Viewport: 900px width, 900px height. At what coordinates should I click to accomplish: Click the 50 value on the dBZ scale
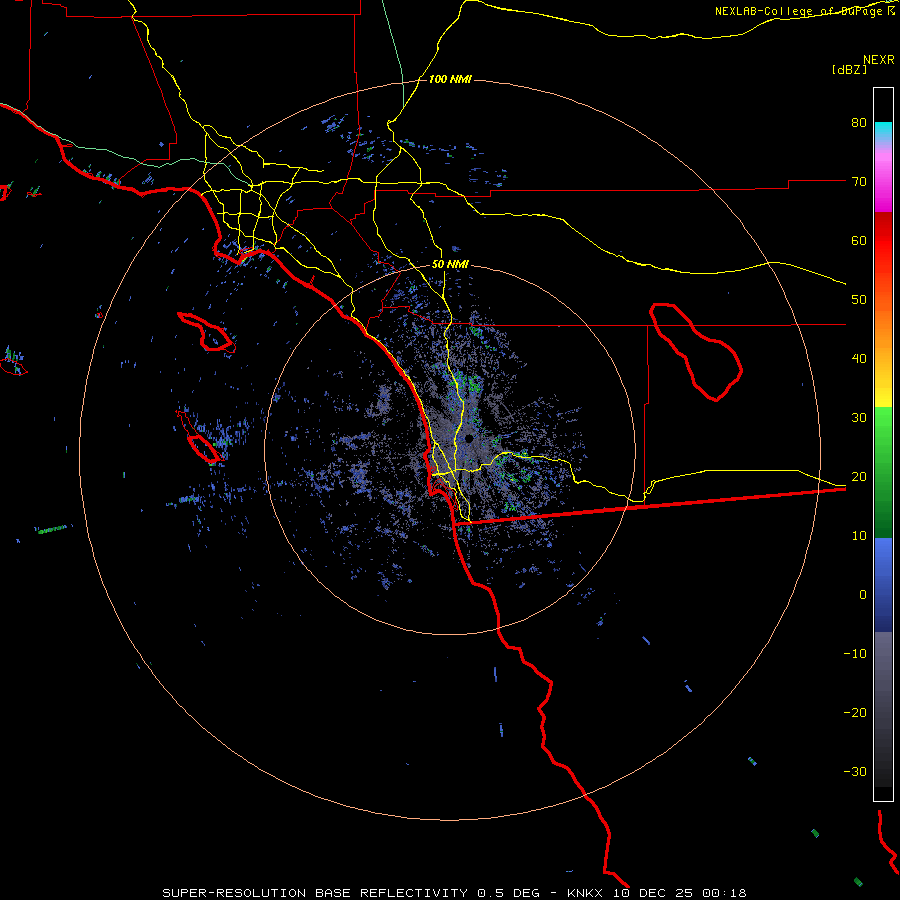click(859, 300)
